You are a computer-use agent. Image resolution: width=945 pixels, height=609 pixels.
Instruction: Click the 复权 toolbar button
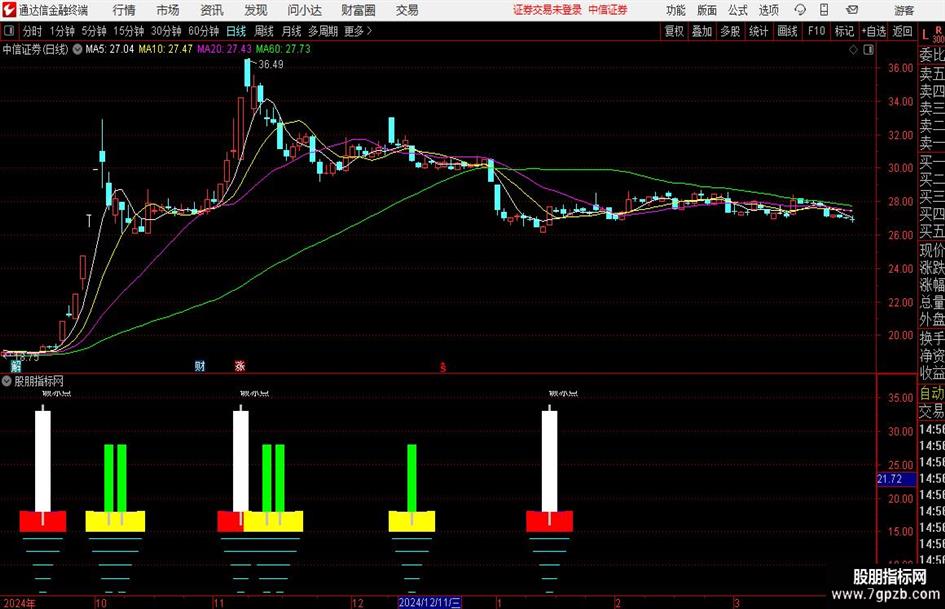click(x=674, y=31)
